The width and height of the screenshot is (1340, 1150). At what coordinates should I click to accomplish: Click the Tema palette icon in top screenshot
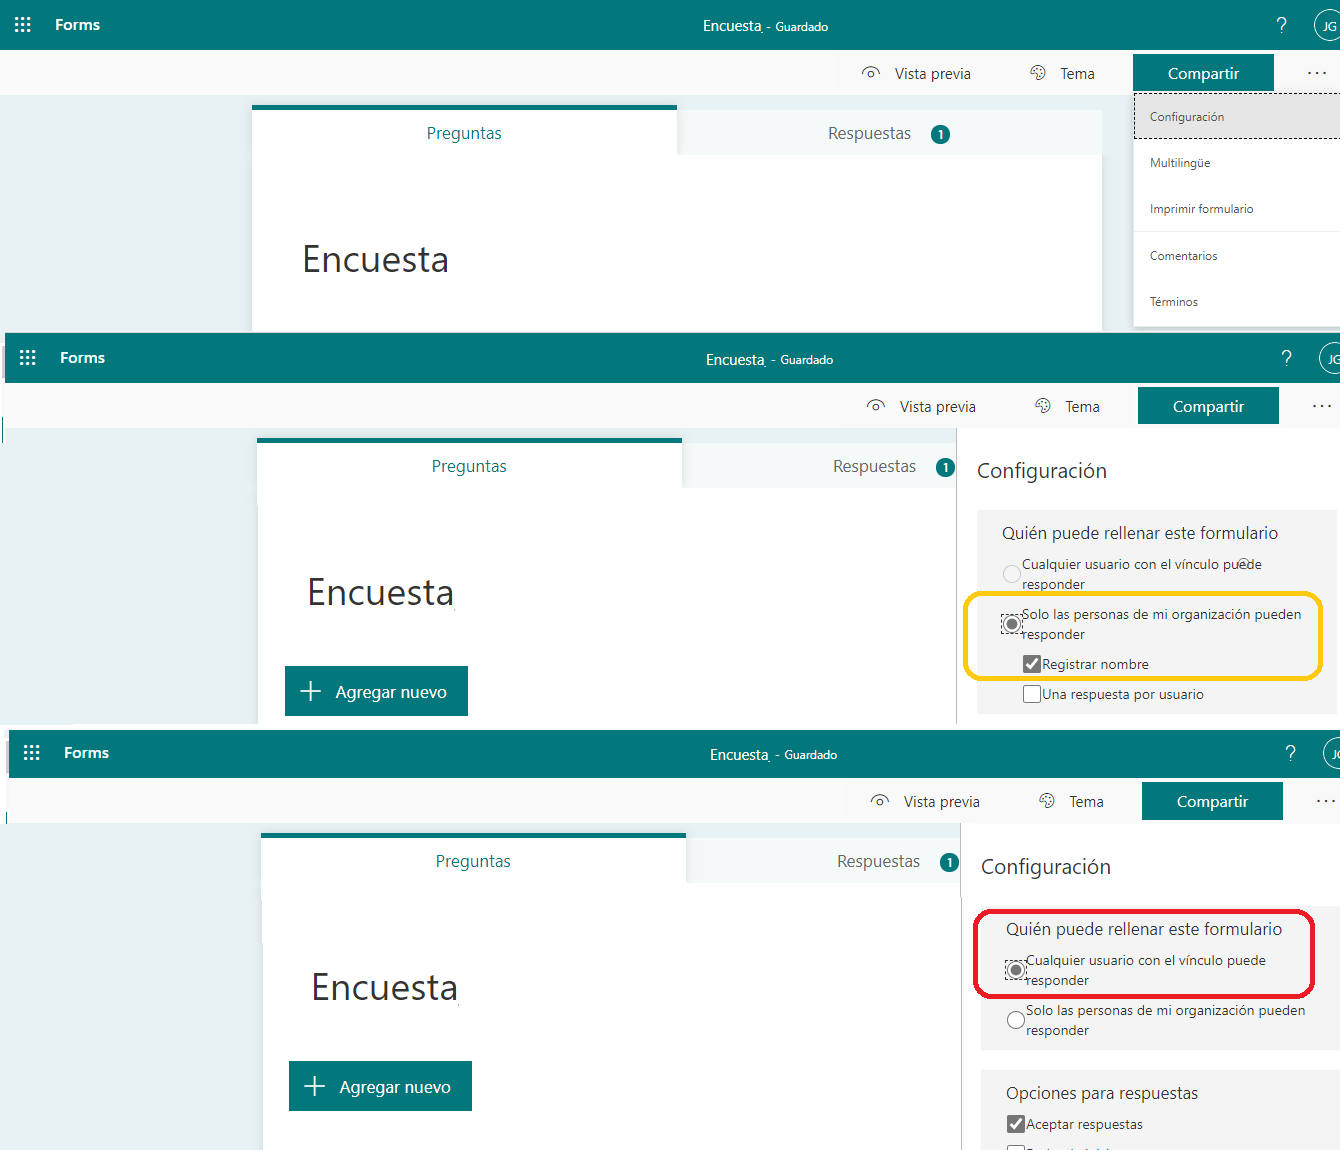(1038, 73)
